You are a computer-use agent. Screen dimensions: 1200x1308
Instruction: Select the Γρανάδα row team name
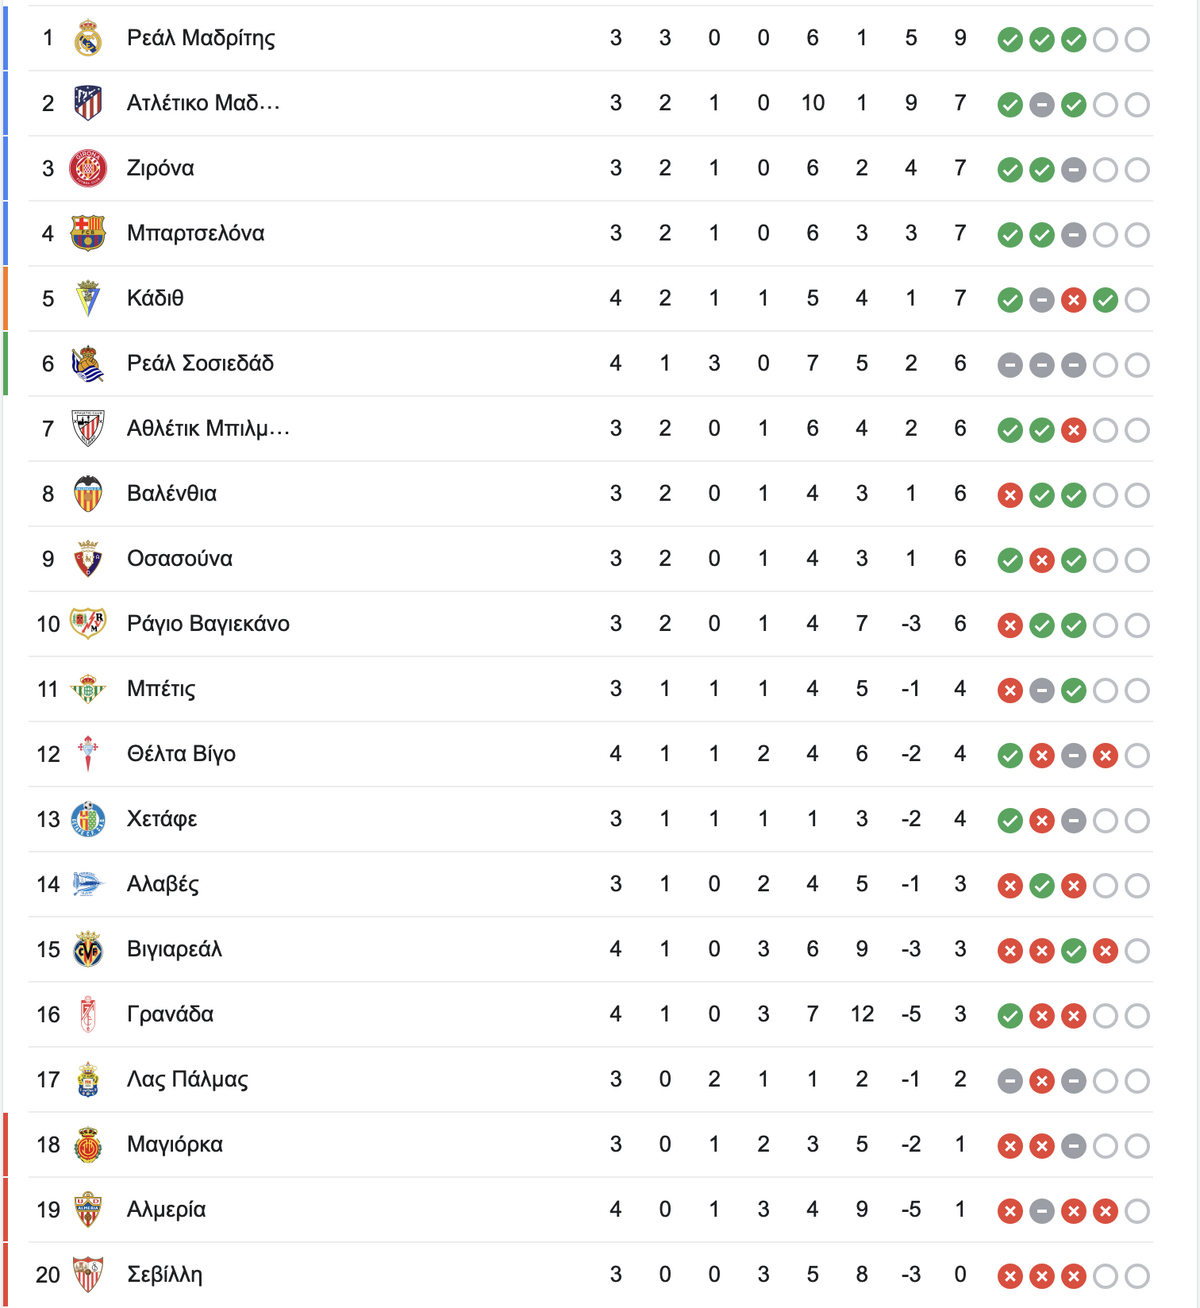click(x=170, y=1014)
